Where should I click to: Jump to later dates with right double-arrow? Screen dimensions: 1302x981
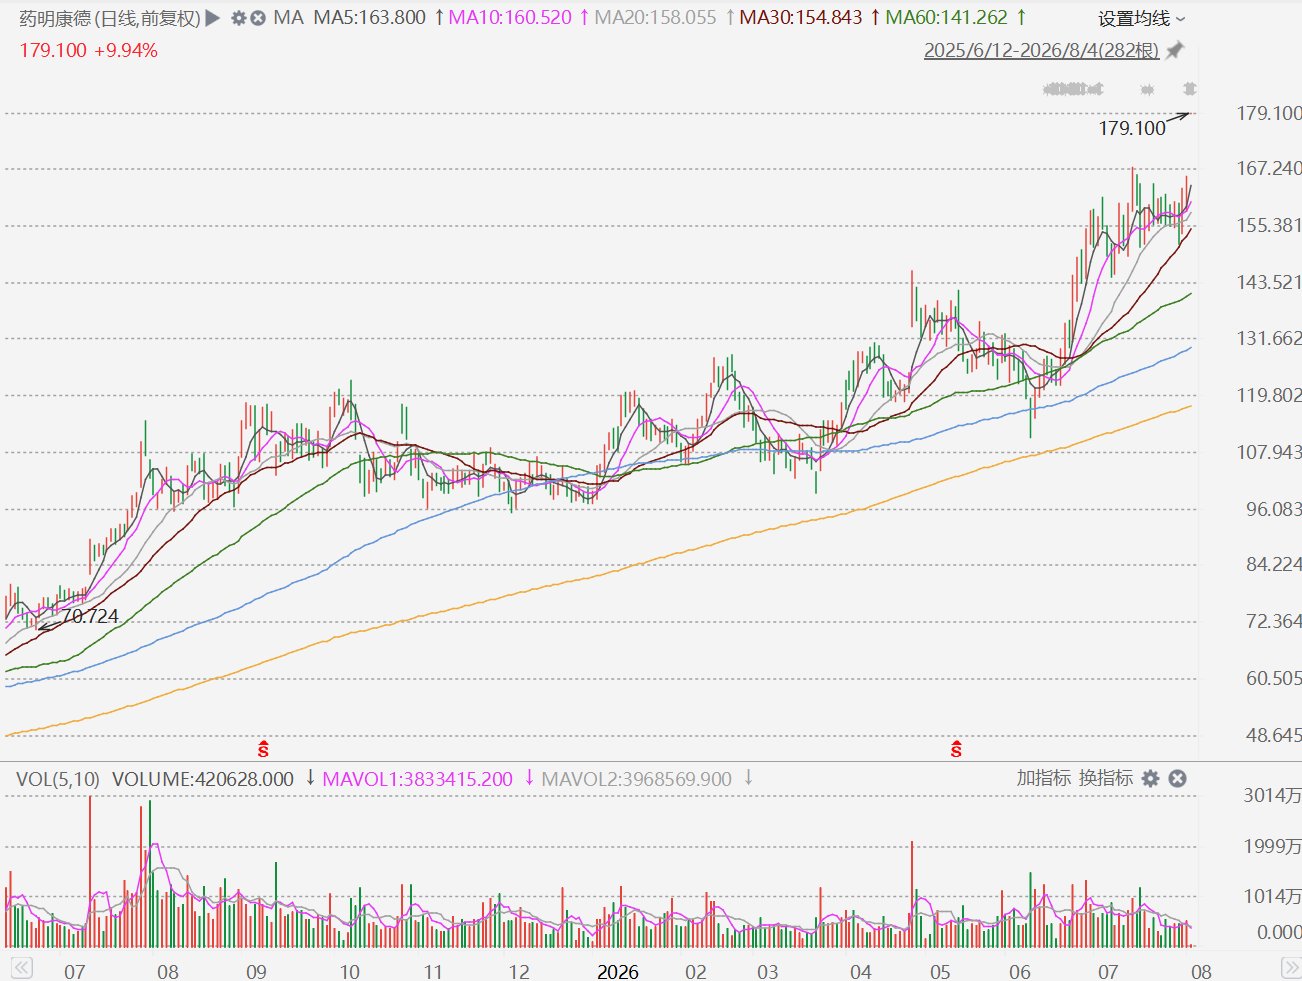pyautogui.click(x=1291, y=968)
